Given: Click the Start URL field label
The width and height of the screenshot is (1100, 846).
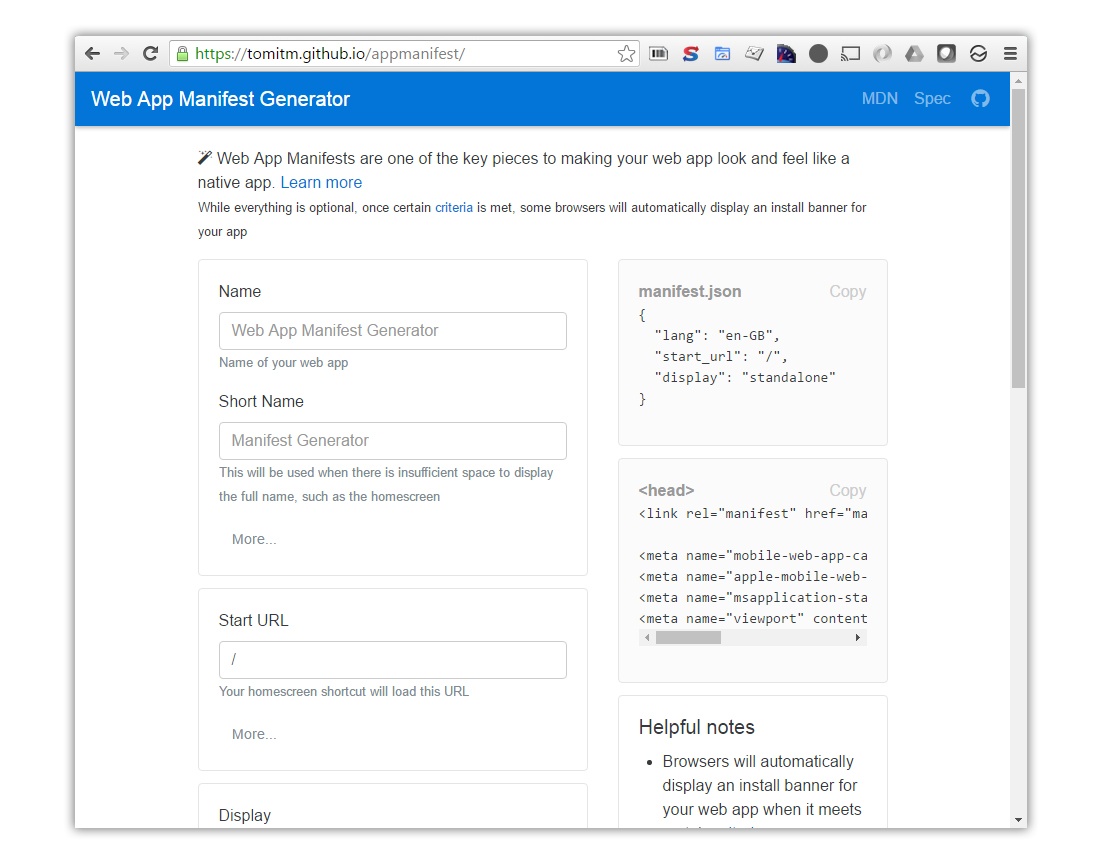Looking at the screenshot, I should 253,620.
